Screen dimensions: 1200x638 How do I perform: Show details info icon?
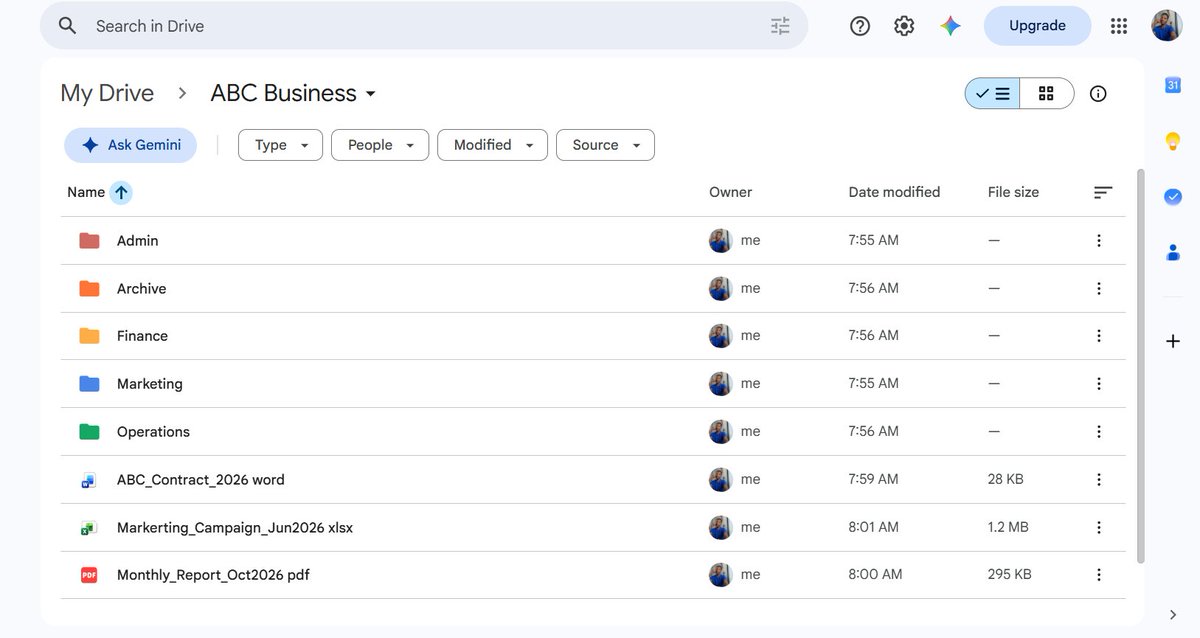click(x=1098, y=93)
